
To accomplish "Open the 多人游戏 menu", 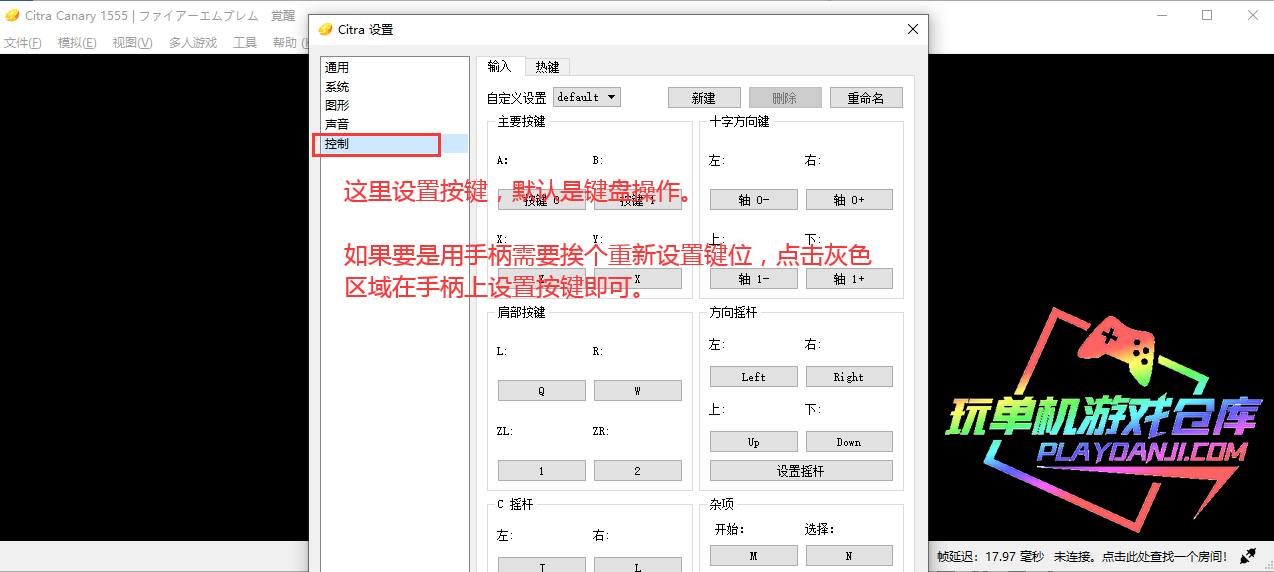I will pyautogui.click(x=192, y=43).
